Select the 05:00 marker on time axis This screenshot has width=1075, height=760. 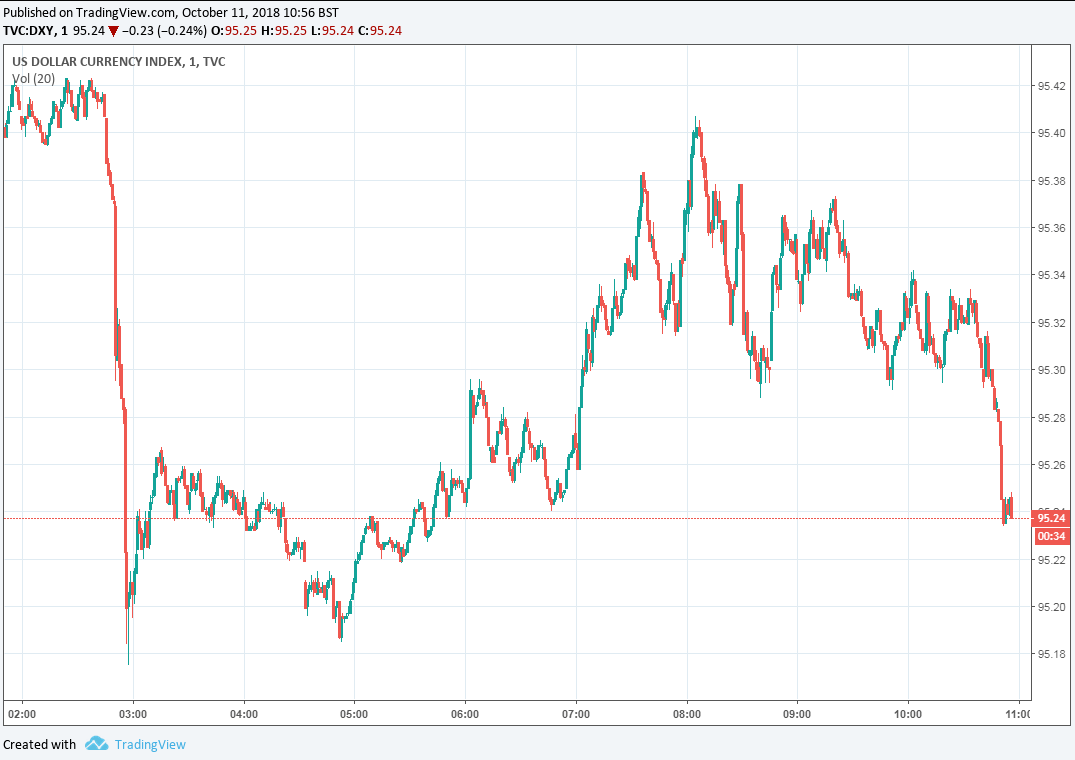(x=354, y=714)
